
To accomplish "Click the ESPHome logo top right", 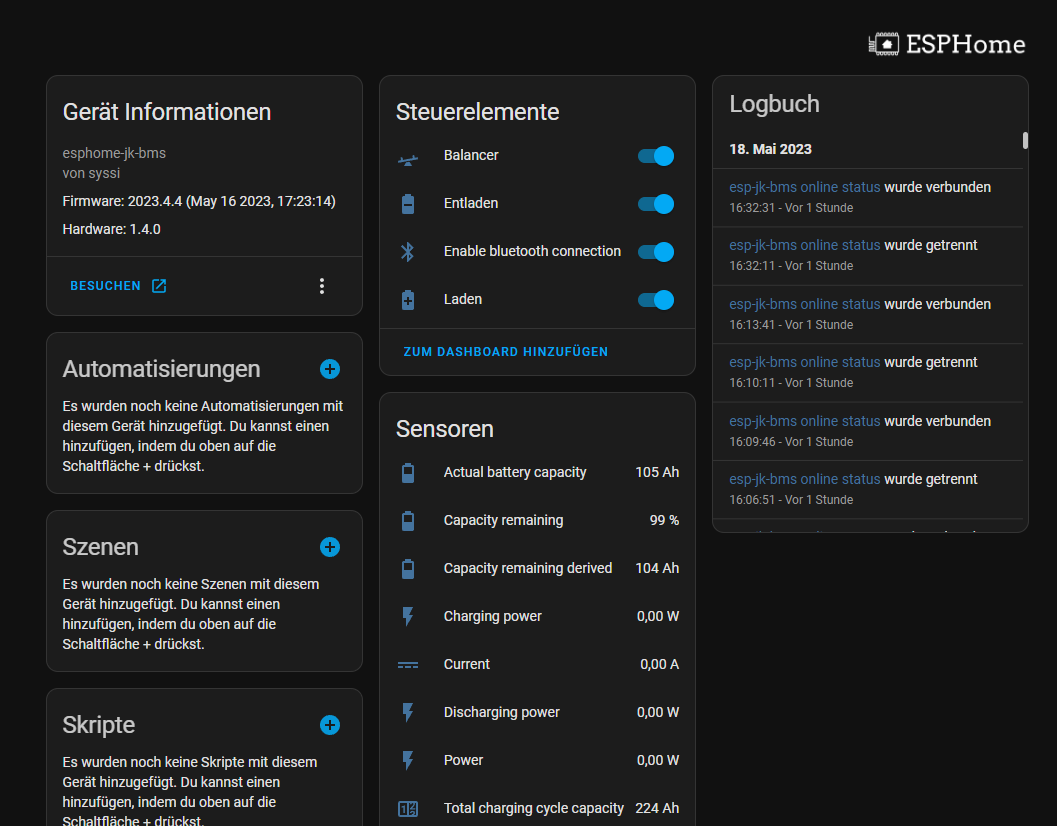I will tap(946, 43).
